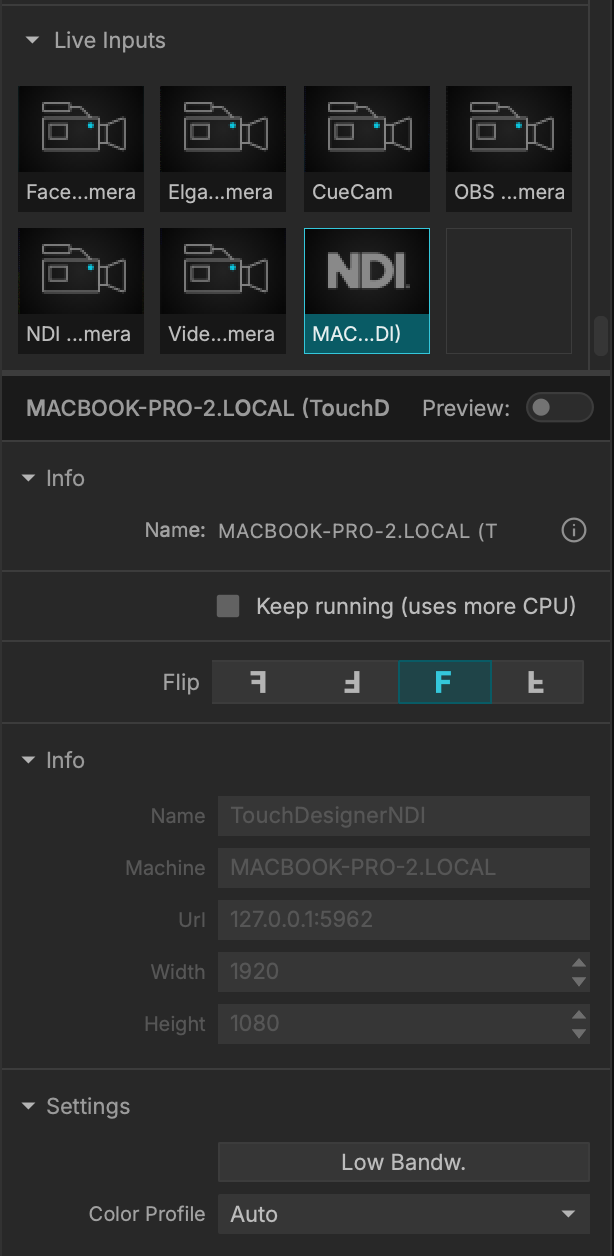Collapse the upper Info section

[28, 479]
